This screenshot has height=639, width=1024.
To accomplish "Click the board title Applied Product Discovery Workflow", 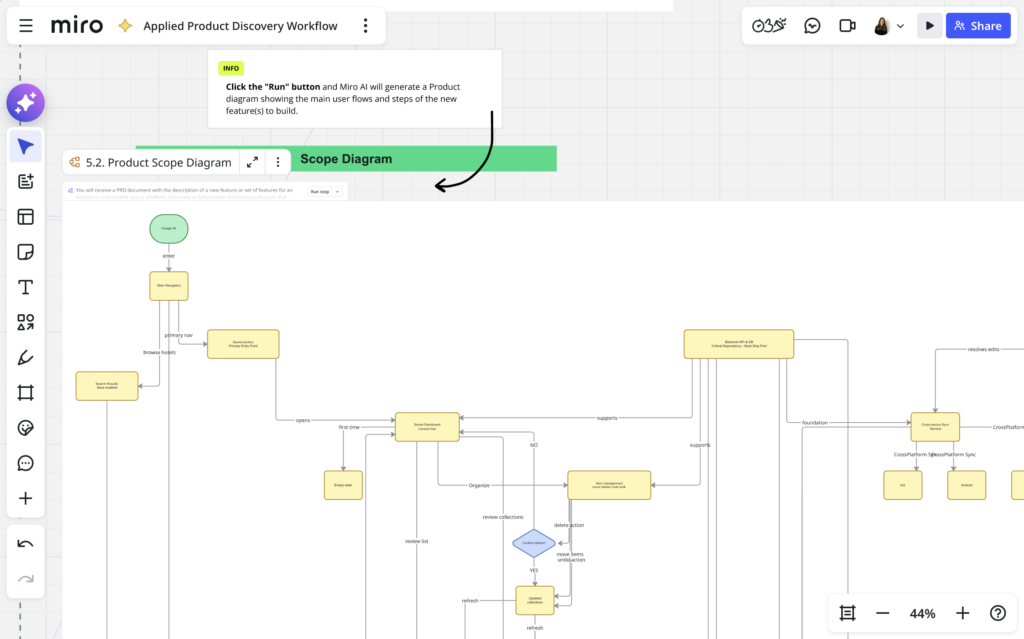I will [240, 26].
